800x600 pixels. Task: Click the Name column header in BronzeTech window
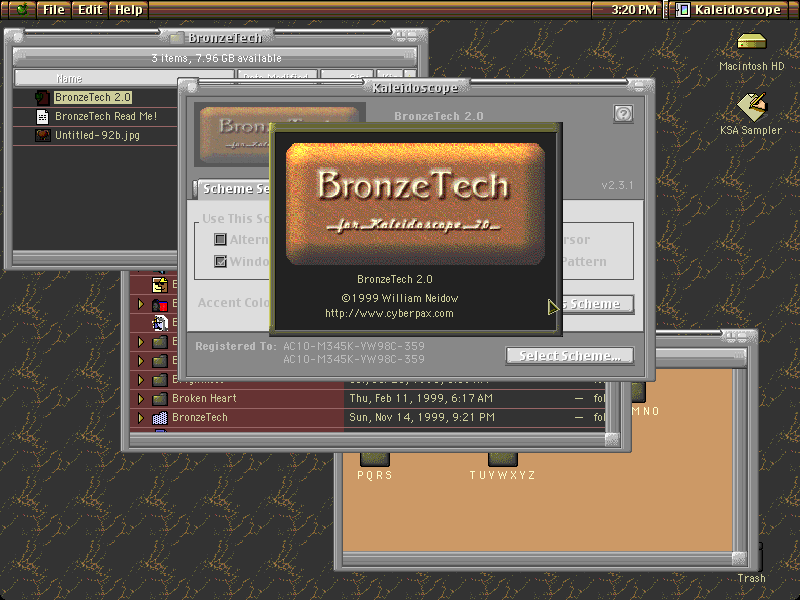(124, 78)
